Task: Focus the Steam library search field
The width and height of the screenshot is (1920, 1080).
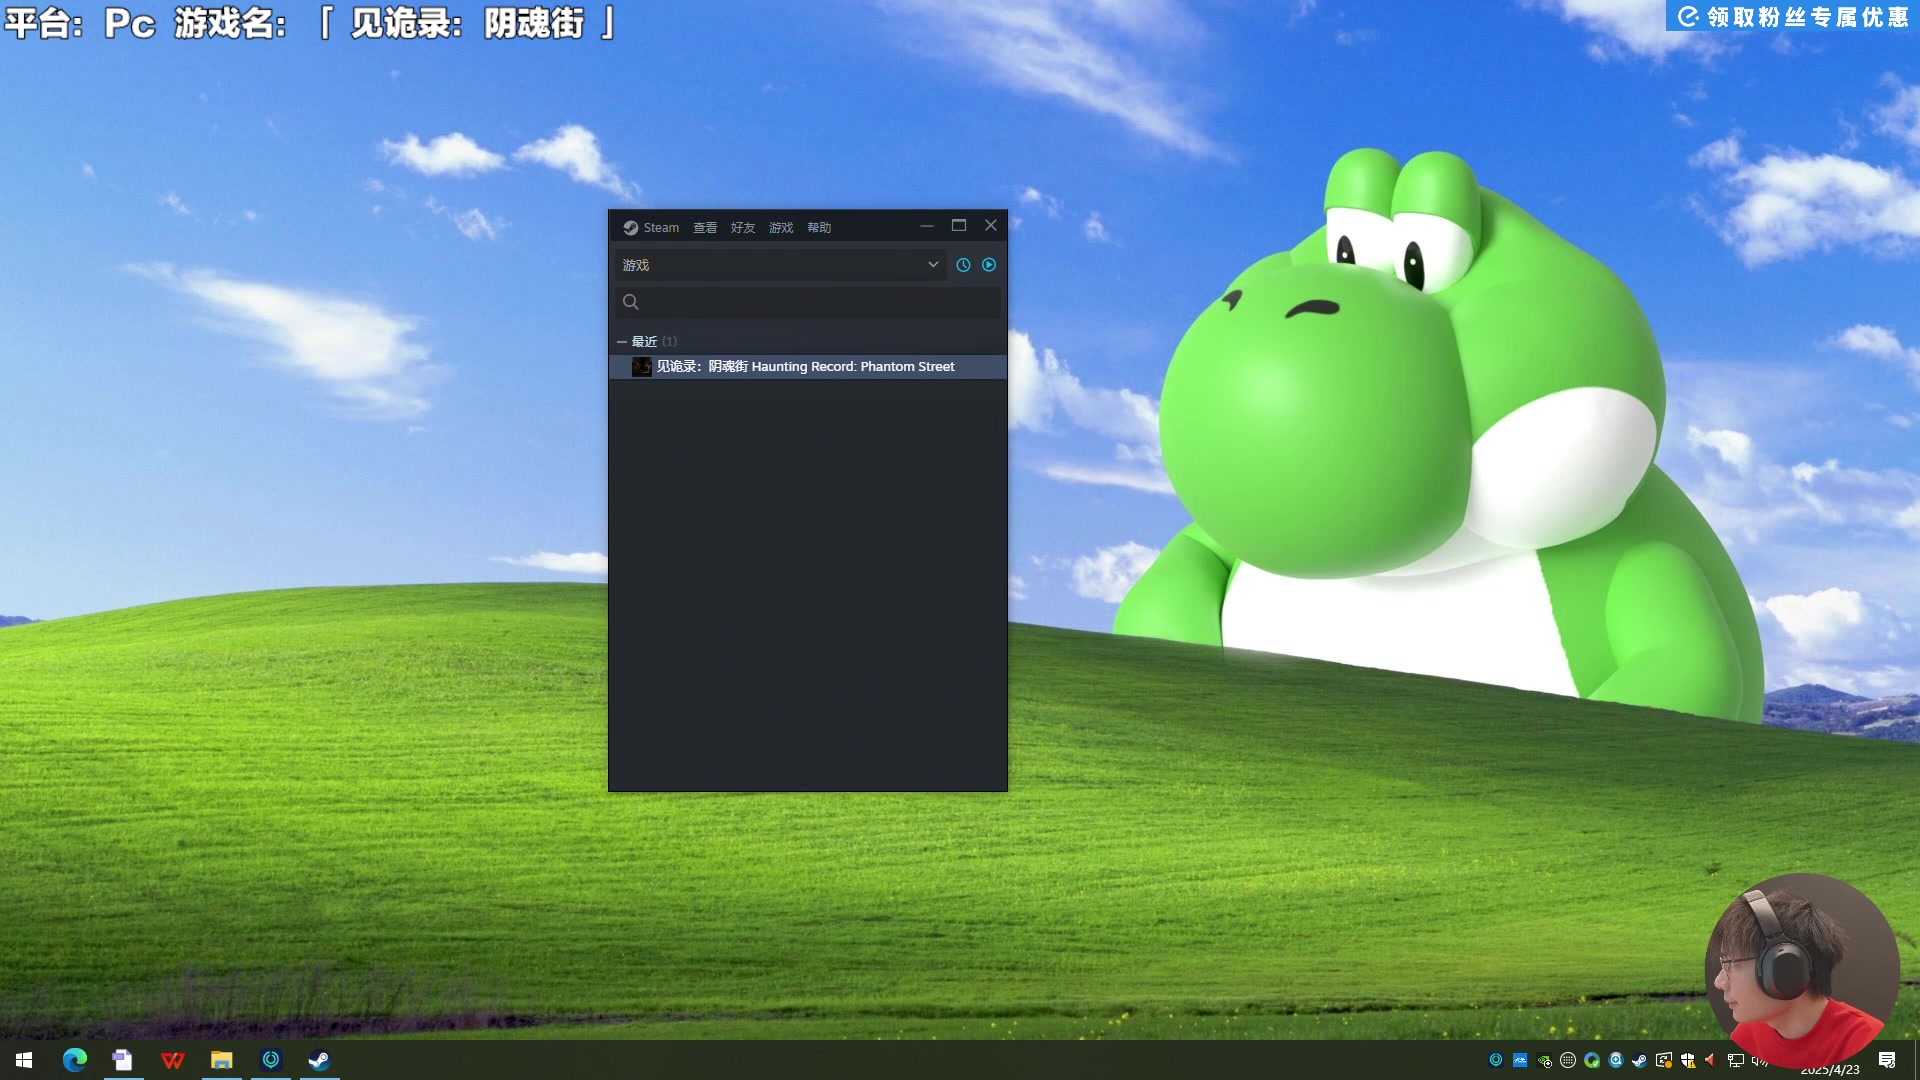Action: (808, 302)
